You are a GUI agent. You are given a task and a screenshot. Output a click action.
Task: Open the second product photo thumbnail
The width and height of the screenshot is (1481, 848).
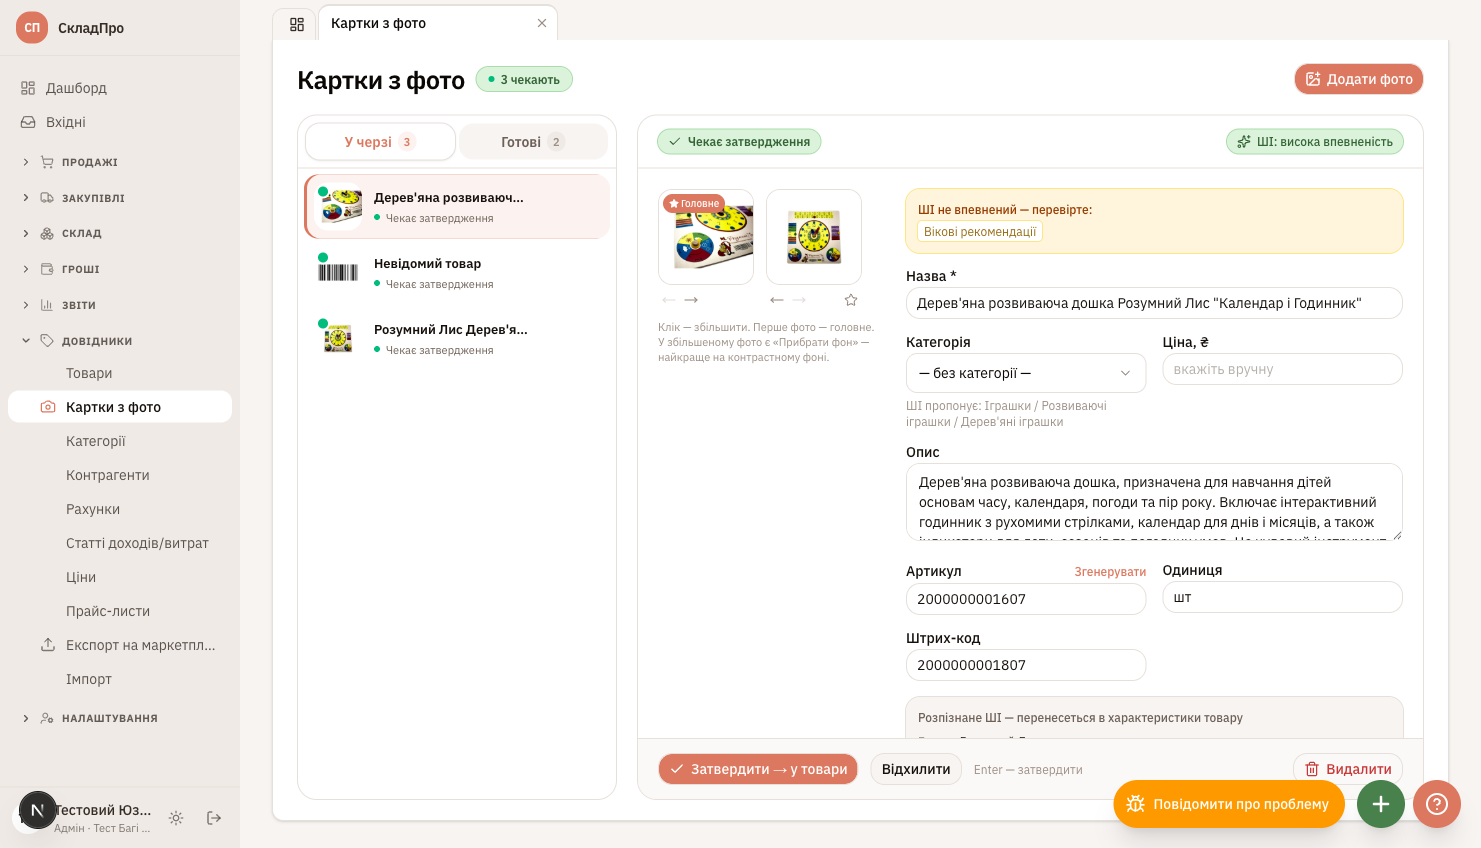[814, 237]
